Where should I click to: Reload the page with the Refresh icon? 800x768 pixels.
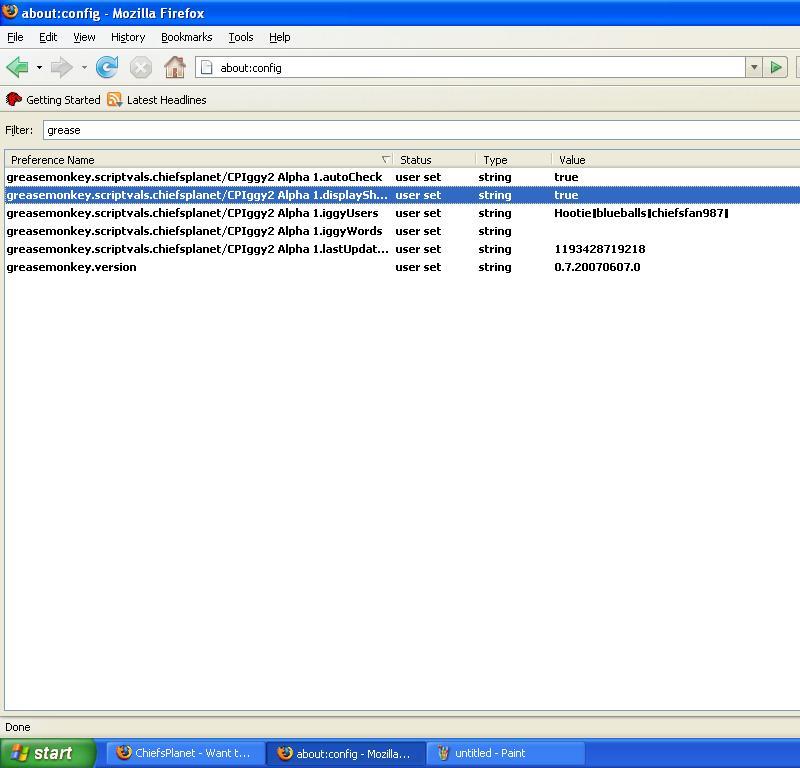tap(107, 67)
